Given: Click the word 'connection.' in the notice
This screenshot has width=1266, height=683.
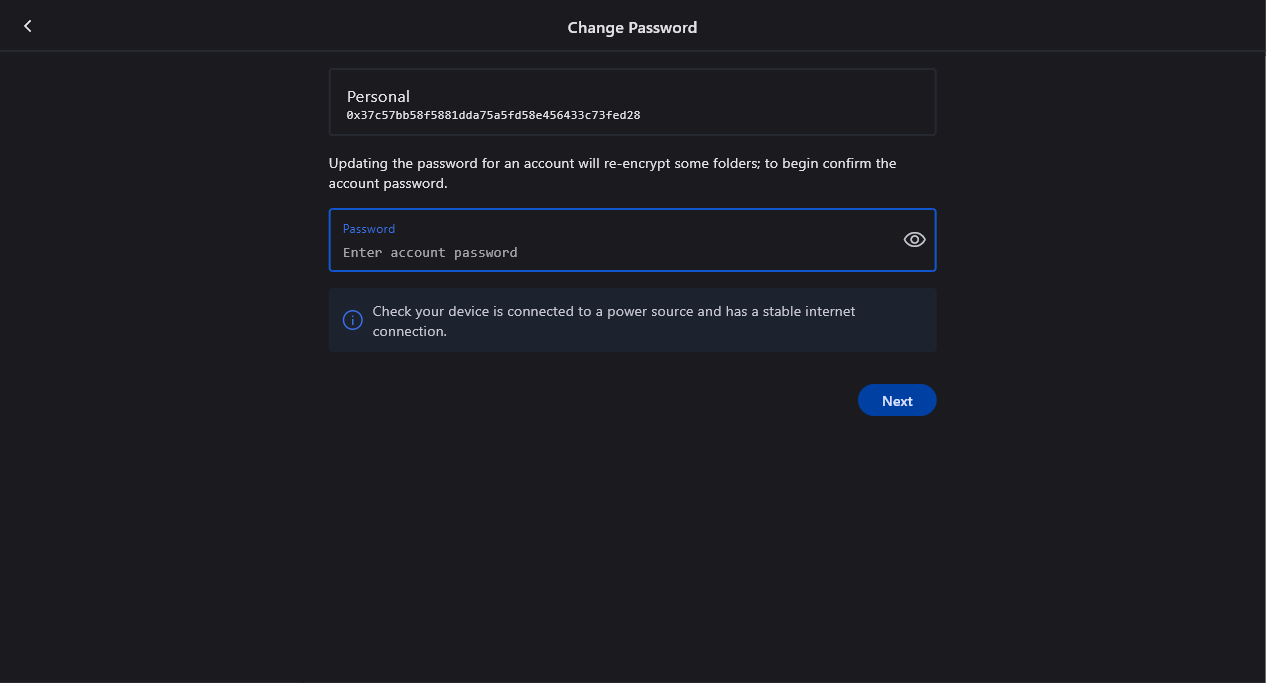Looking at the screenshot, I should [410, 331].
